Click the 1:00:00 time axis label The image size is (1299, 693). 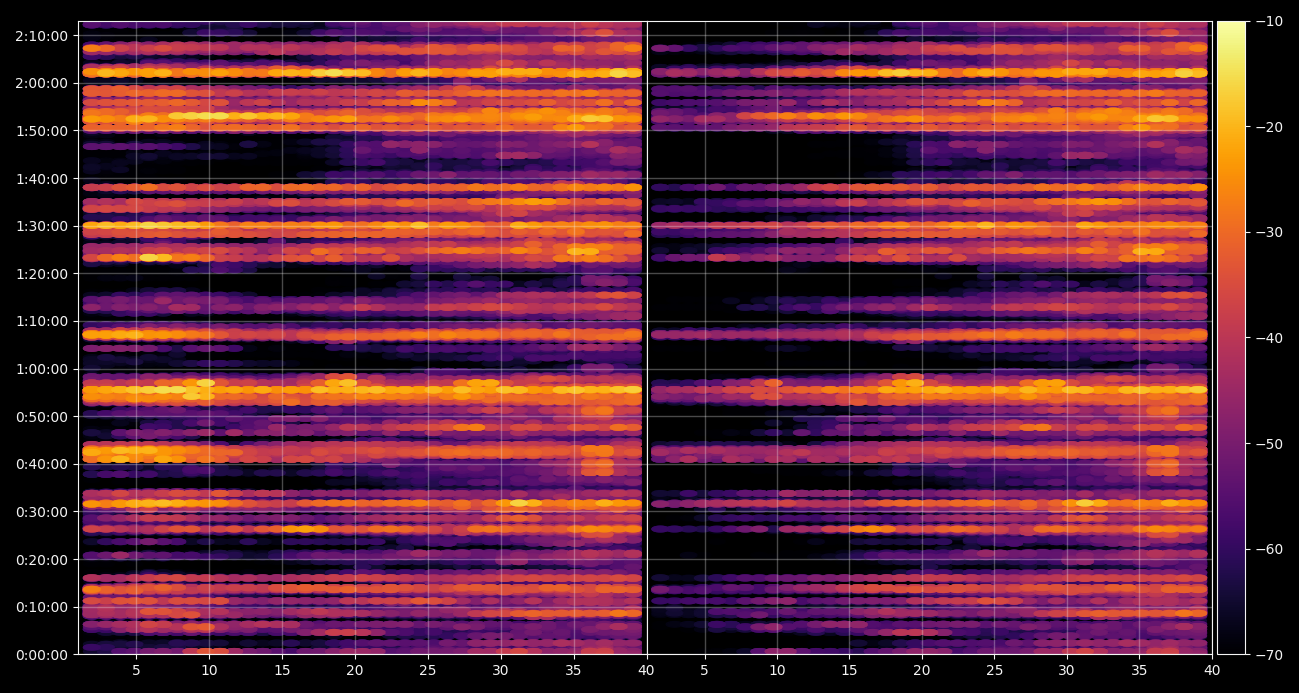42,369
